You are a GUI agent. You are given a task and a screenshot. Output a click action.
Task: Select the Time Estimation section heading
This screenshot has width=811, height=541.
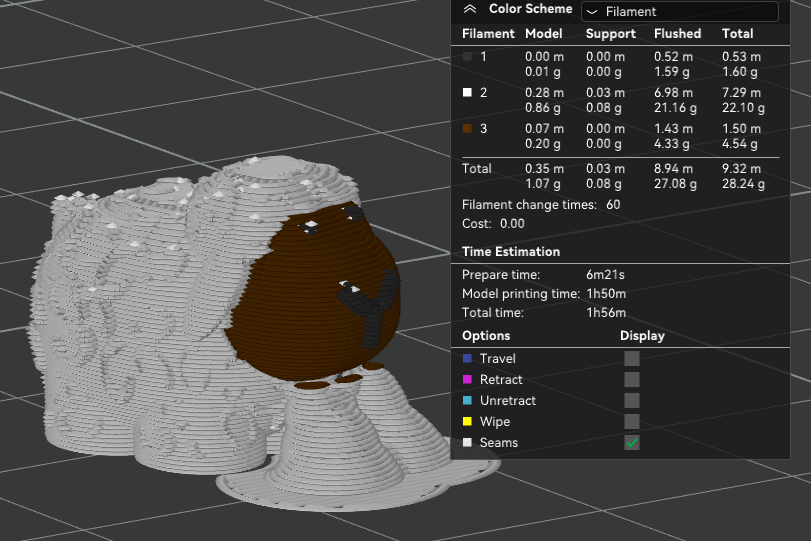coord(511,252)
